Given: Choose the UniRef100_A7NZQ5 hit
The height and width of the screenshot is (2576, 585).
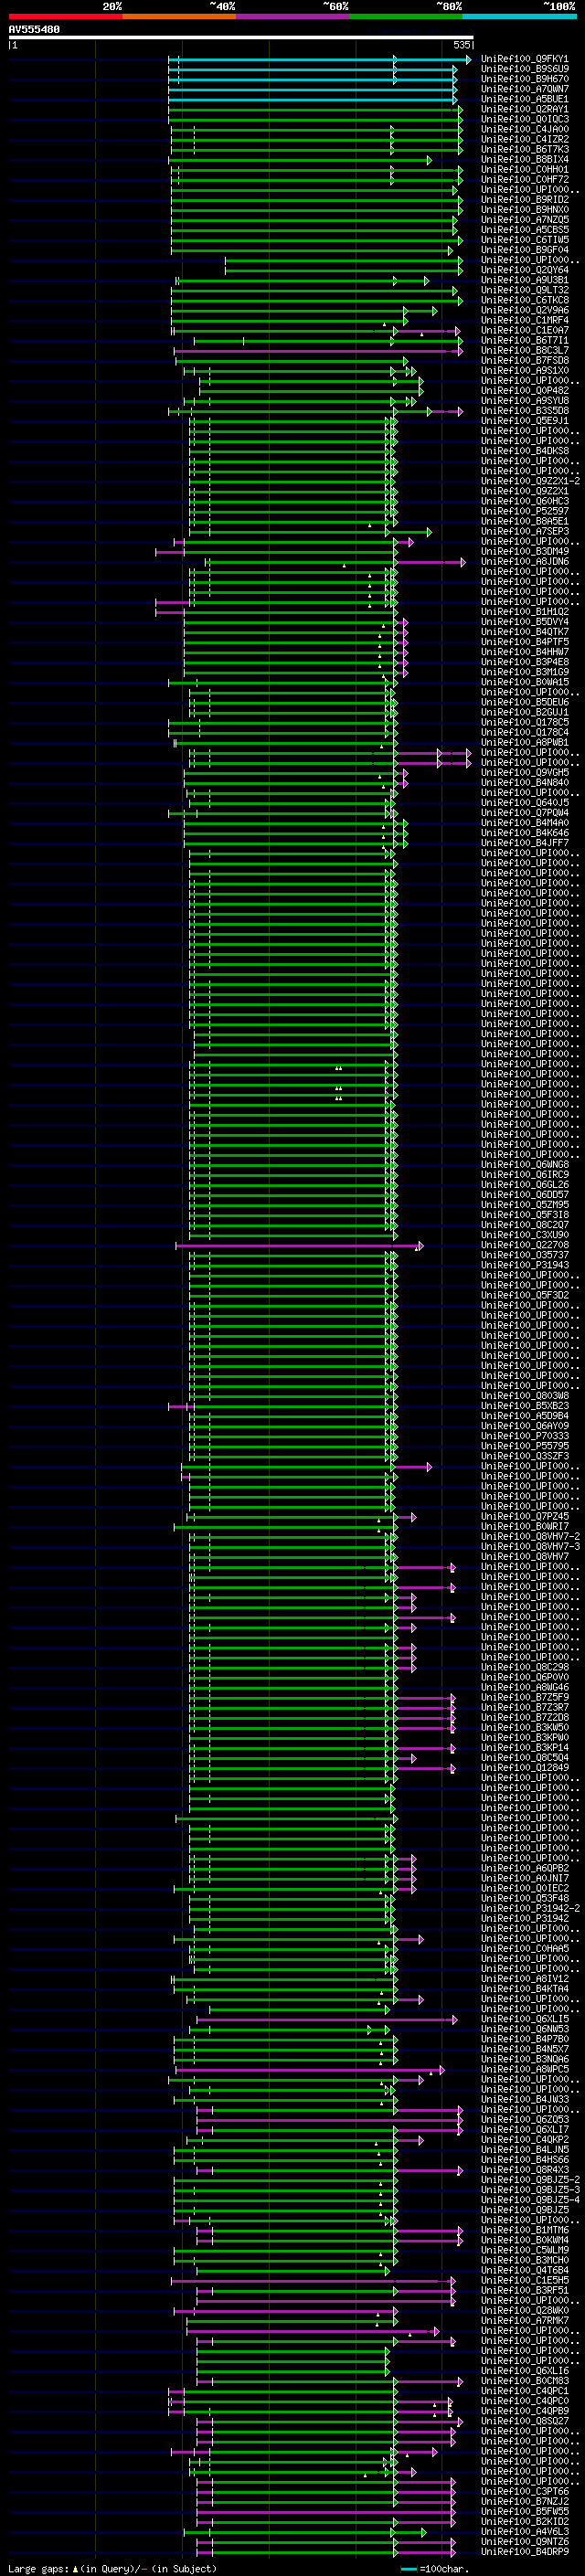Looking at the screenshot, I should click(524, 219).
